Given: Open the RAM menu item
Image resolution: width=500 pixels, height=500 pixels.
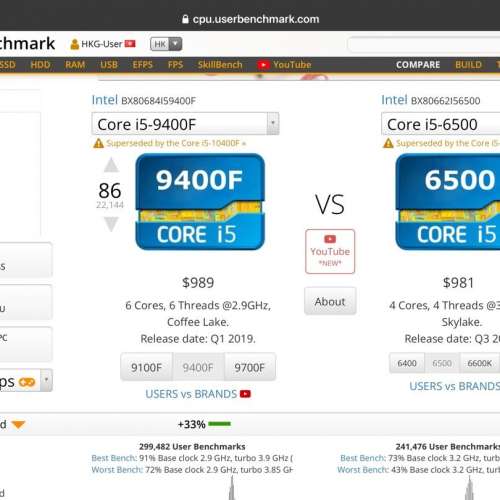Looking at the screenshot, I should click(75, 65).
